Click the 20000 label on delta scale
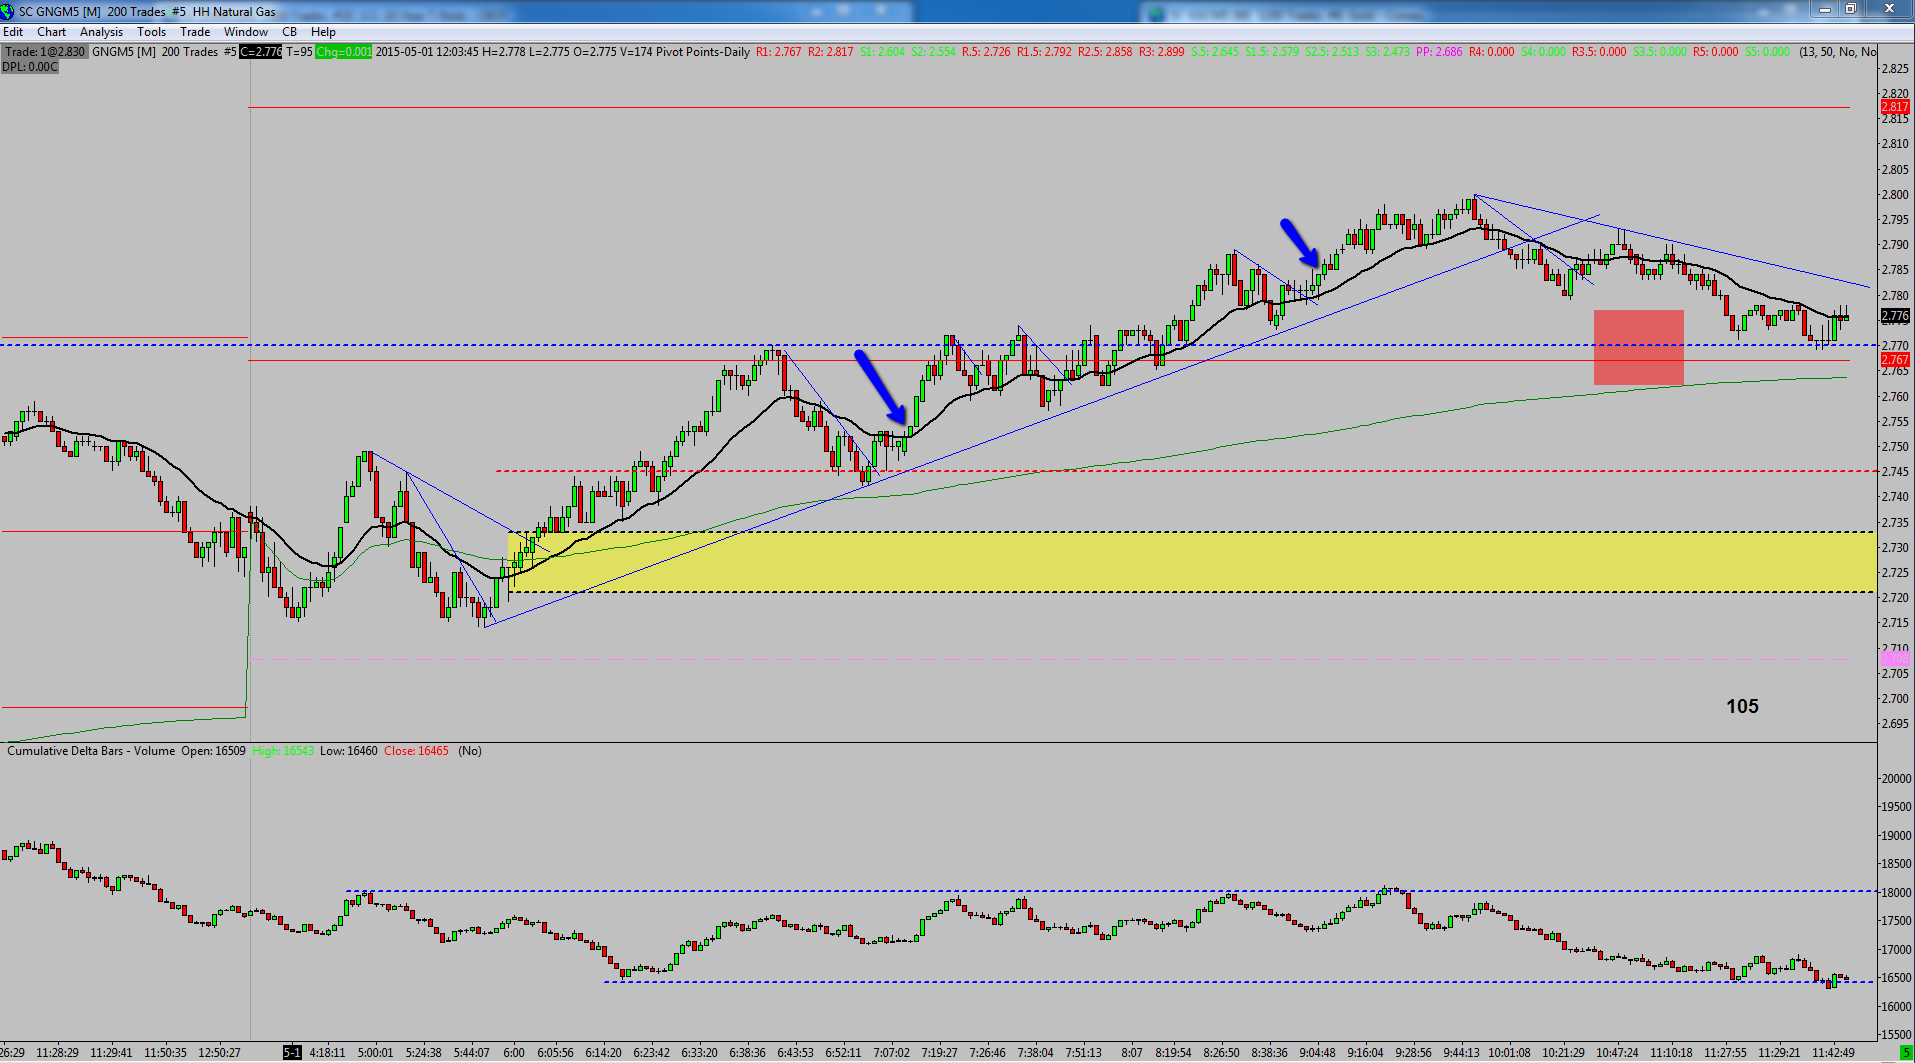Viewport: 1915px width, 1063px height. click(x=1896, y=779)
